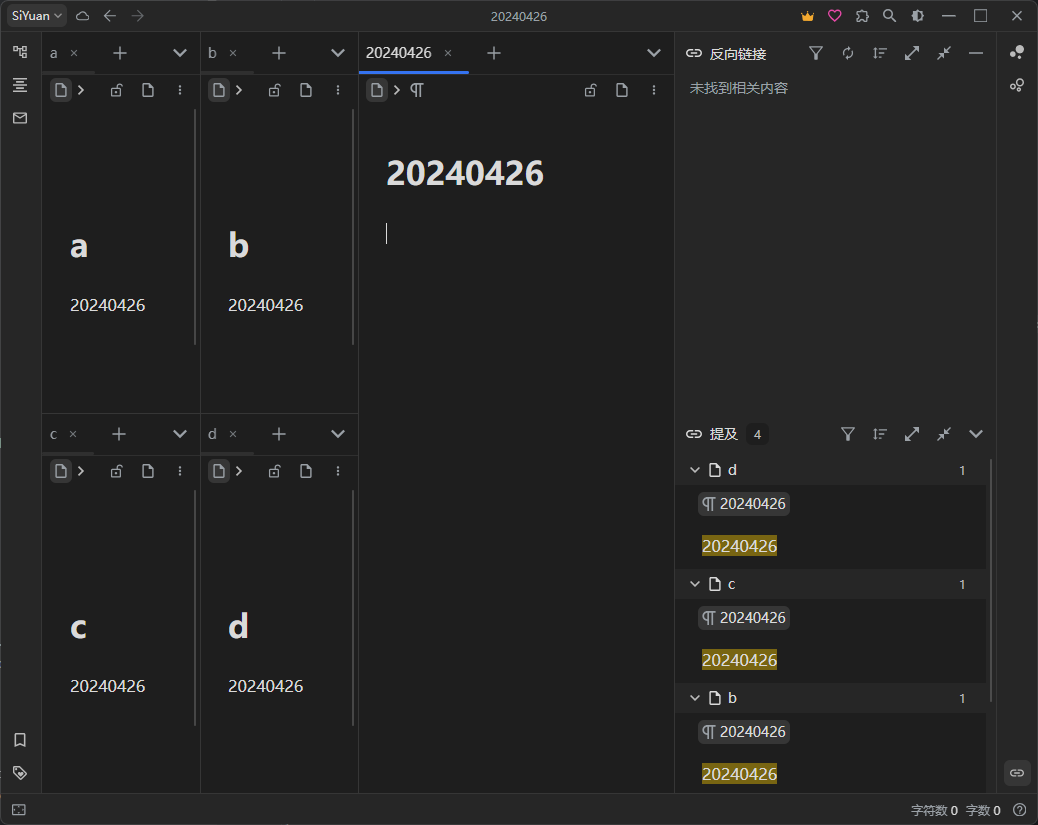Add new tab in the b pane

(x=279, y=53)
